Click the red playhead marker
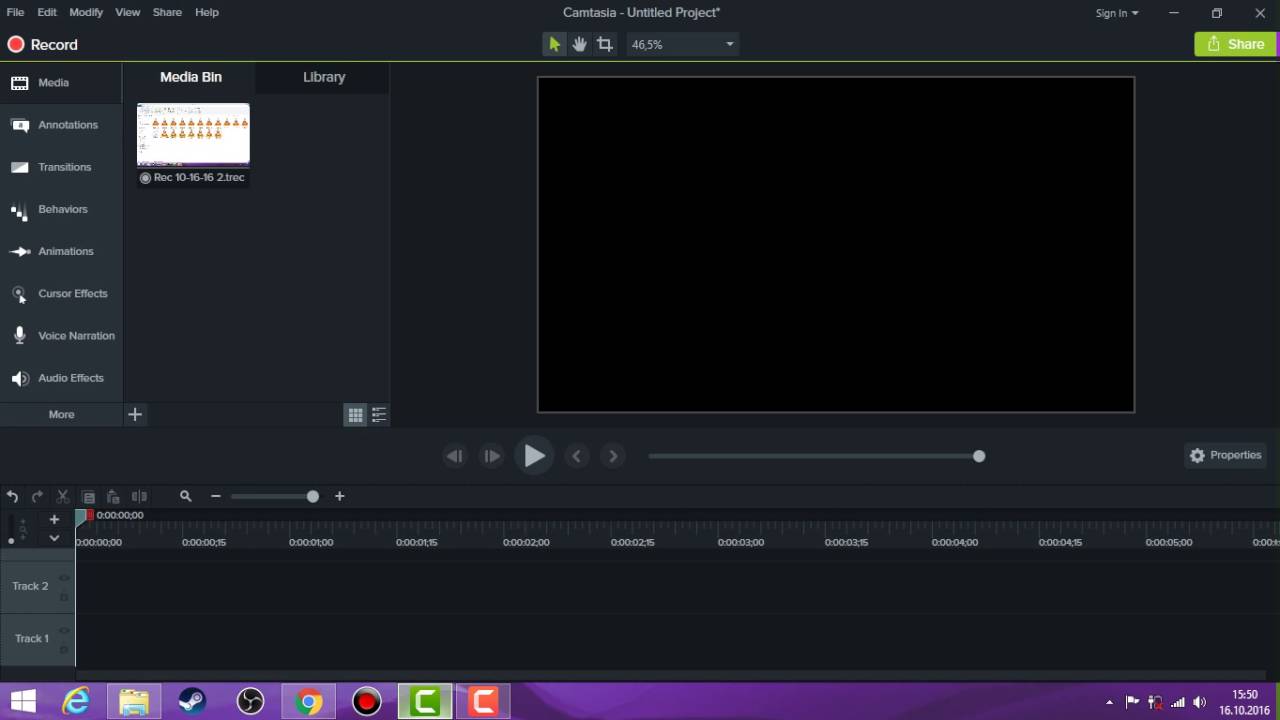 coord(89,516)
